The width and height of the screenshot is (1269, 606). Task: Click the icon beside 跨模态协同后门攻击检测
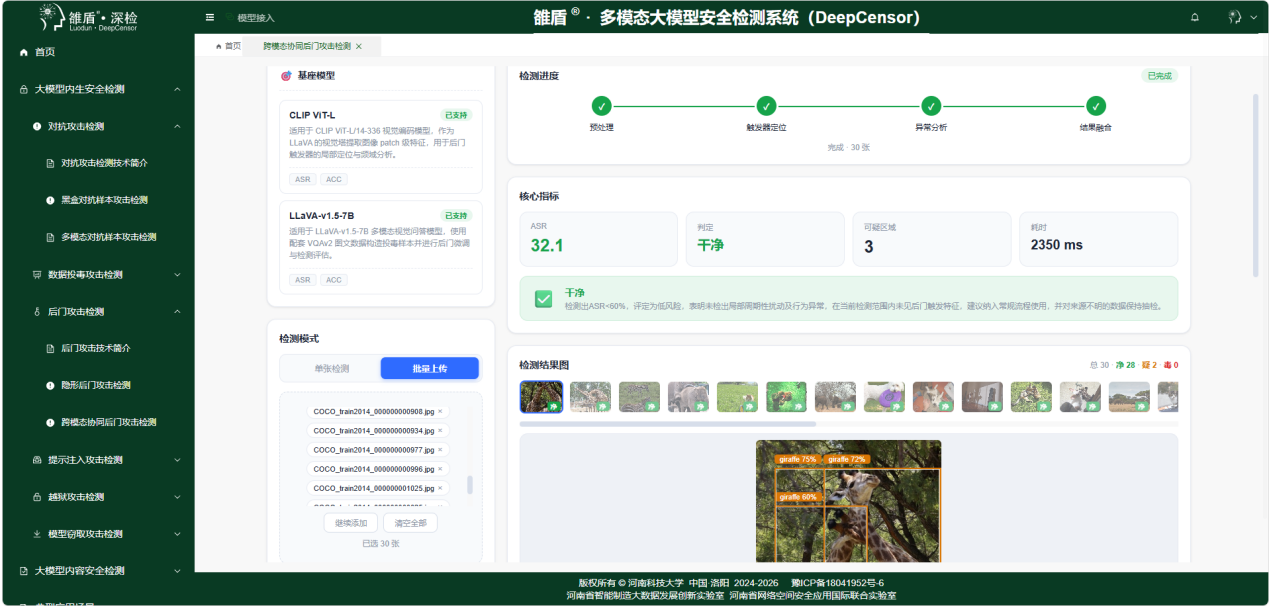(50, 422)
